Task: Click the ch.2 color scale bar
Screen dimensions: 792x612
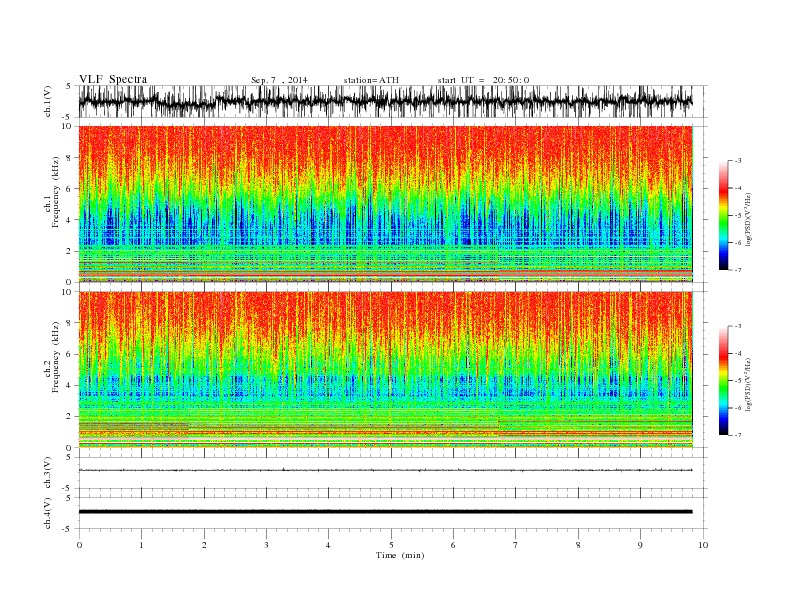Action: 724,380
